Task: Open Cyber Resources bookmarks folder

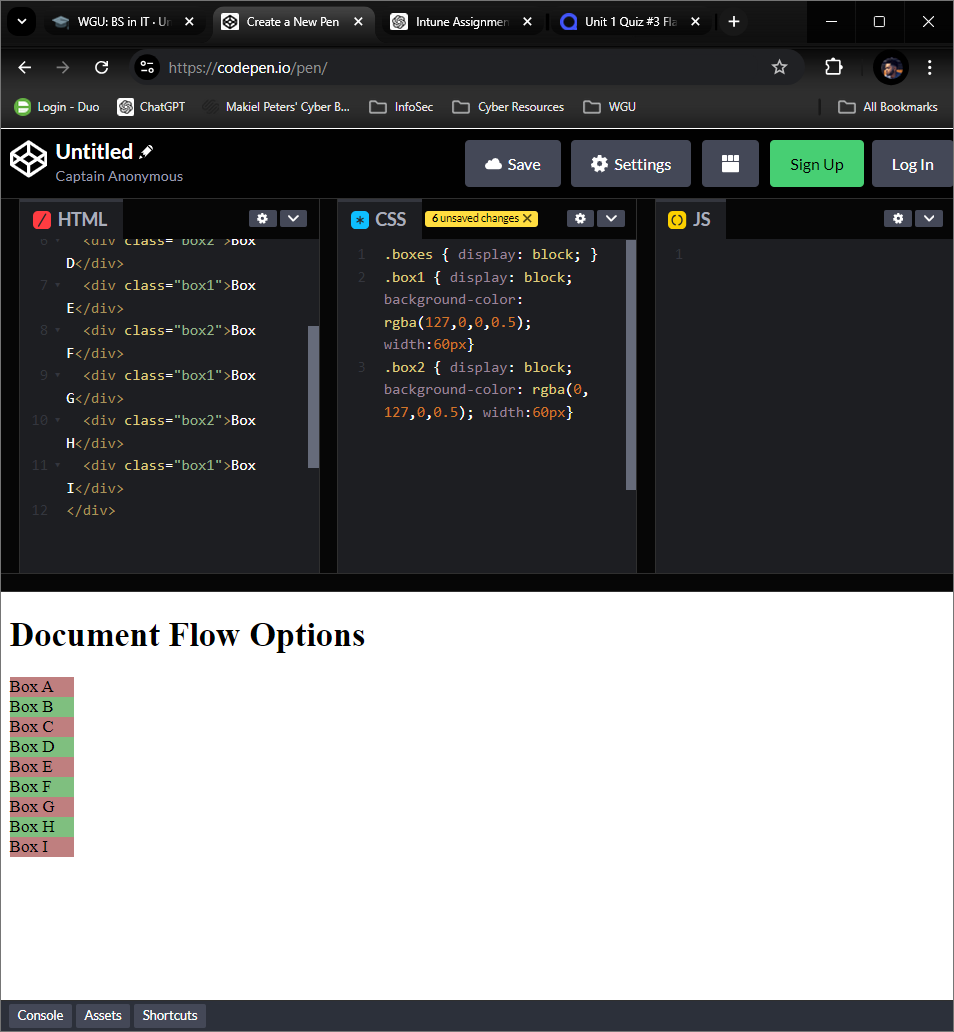Action: click(x=508, y=107)
